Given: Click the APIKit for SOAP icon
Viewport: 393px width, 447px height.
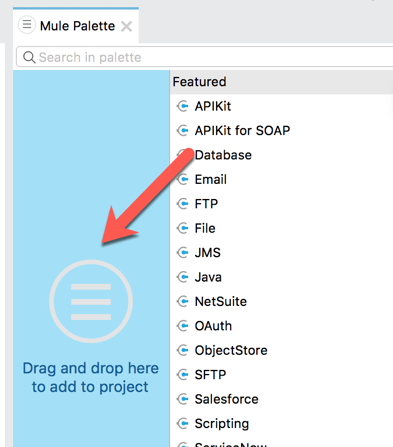Looking at the screenshot, I should pos(183,131).
